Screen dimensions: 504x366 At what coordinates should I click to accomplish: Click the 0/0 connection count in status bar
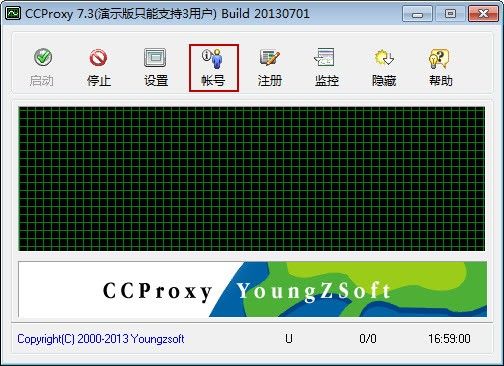(x=368, y=339)
